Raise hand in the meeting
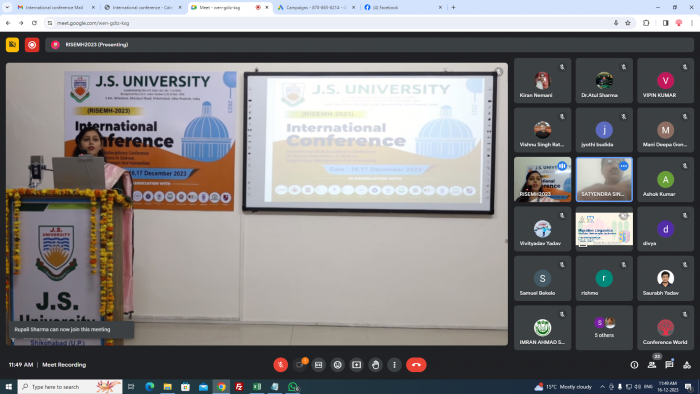 375,365
